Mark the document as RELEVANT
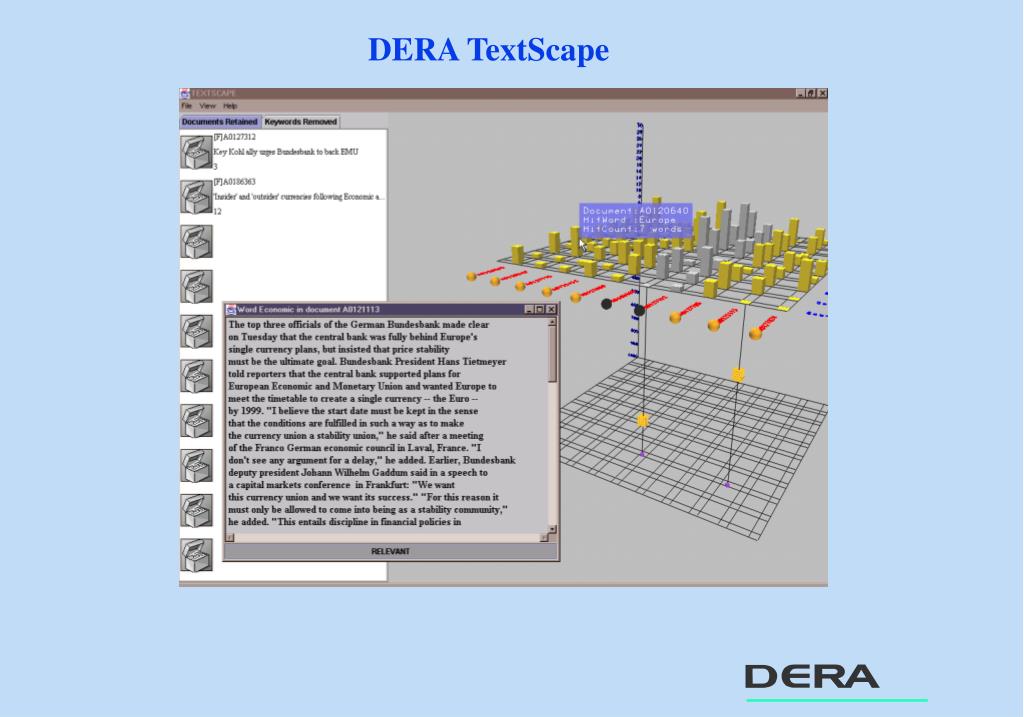 pyautogui.click(x=391, y=552)
